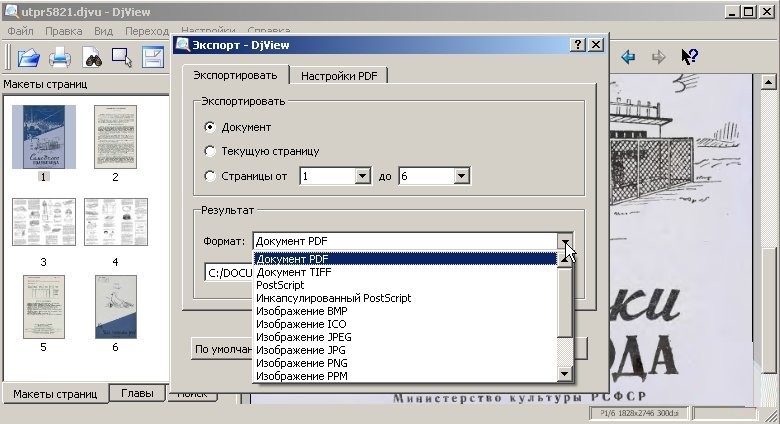Go back with the blue left arrow
This screenshot has width=780, height=424.
628,57
